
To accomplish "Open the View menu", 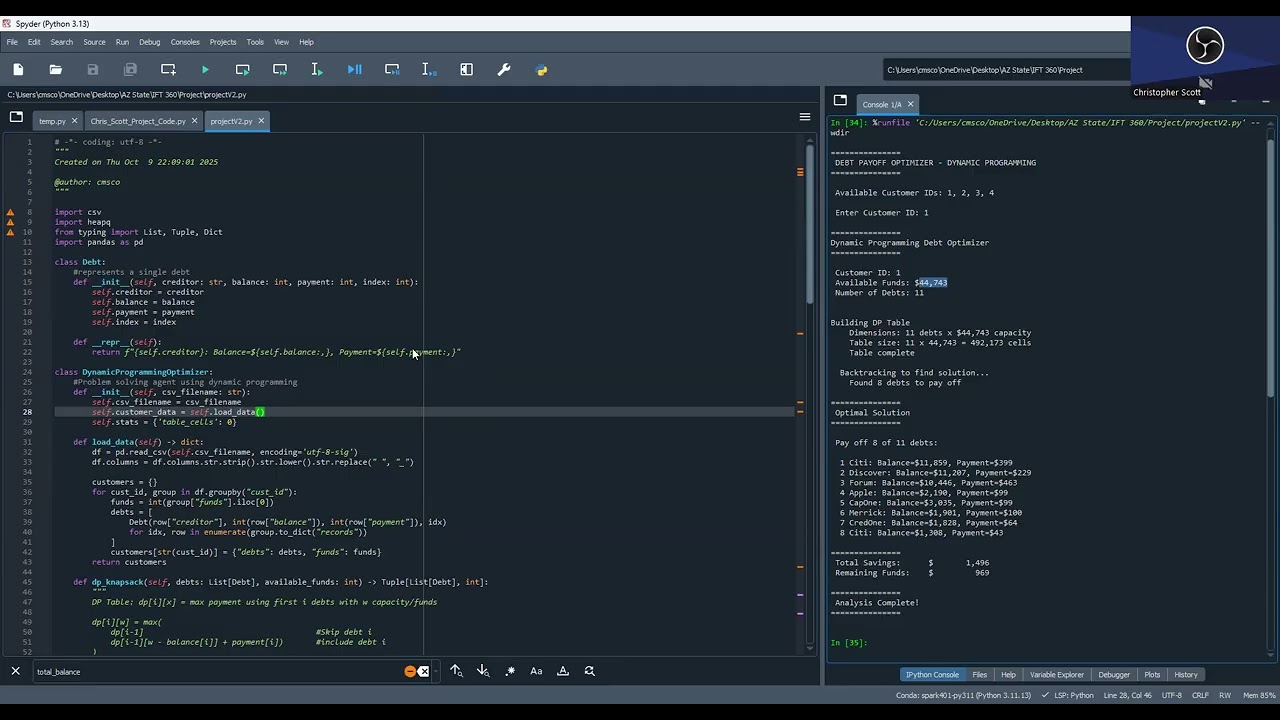I will tap(281, 42).
